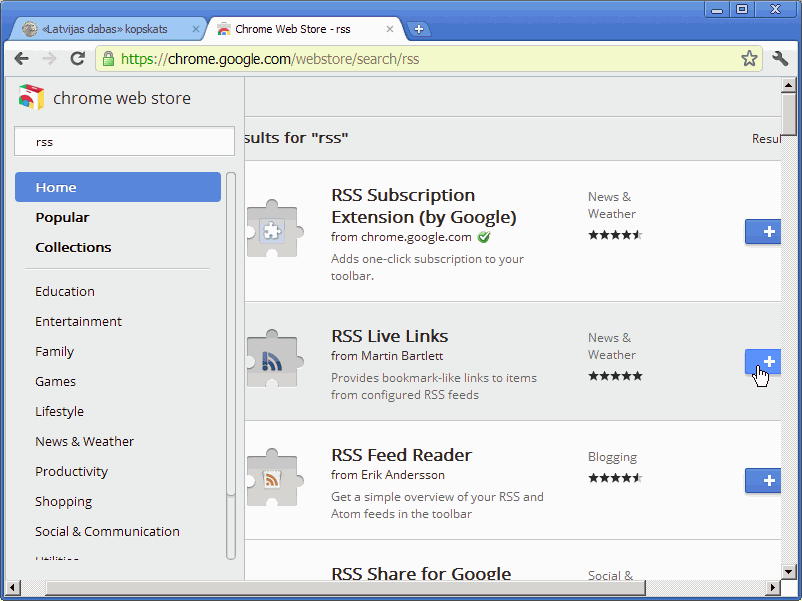Click RSS Subscription Extension star rating

(x=615, y=235)
